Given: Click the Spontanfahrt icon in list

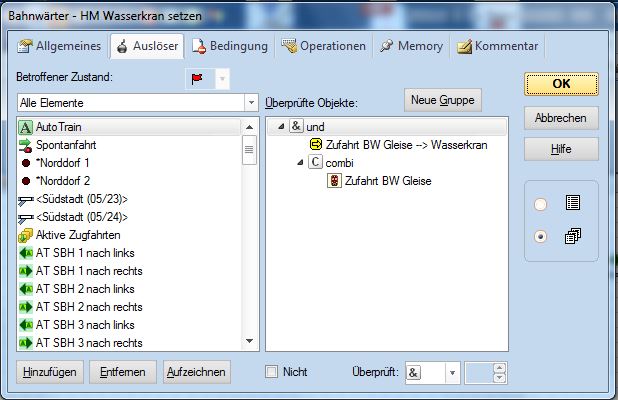Looking at the screenshot, I should (25, 145).
